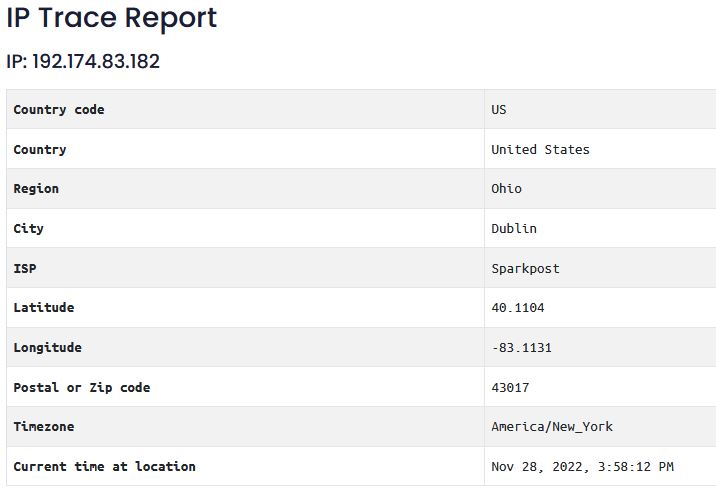Click the Longitude value -83.1131
The width and height of the screenshot is (716, 493).
click(521, 348)
